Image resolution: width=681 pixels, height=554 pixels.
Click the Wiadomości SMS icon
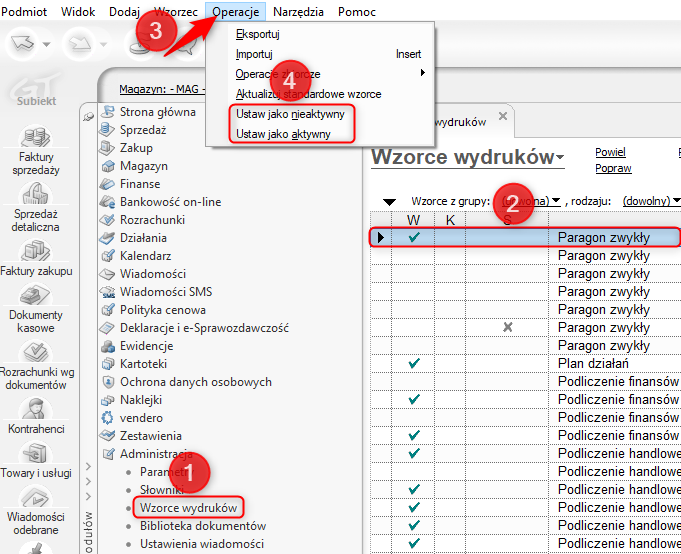pyautogui.click(x=108, y=292)
